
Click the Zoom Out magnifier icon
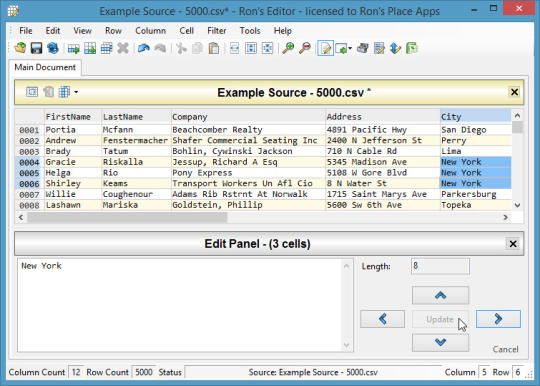(x=304, y=48)
